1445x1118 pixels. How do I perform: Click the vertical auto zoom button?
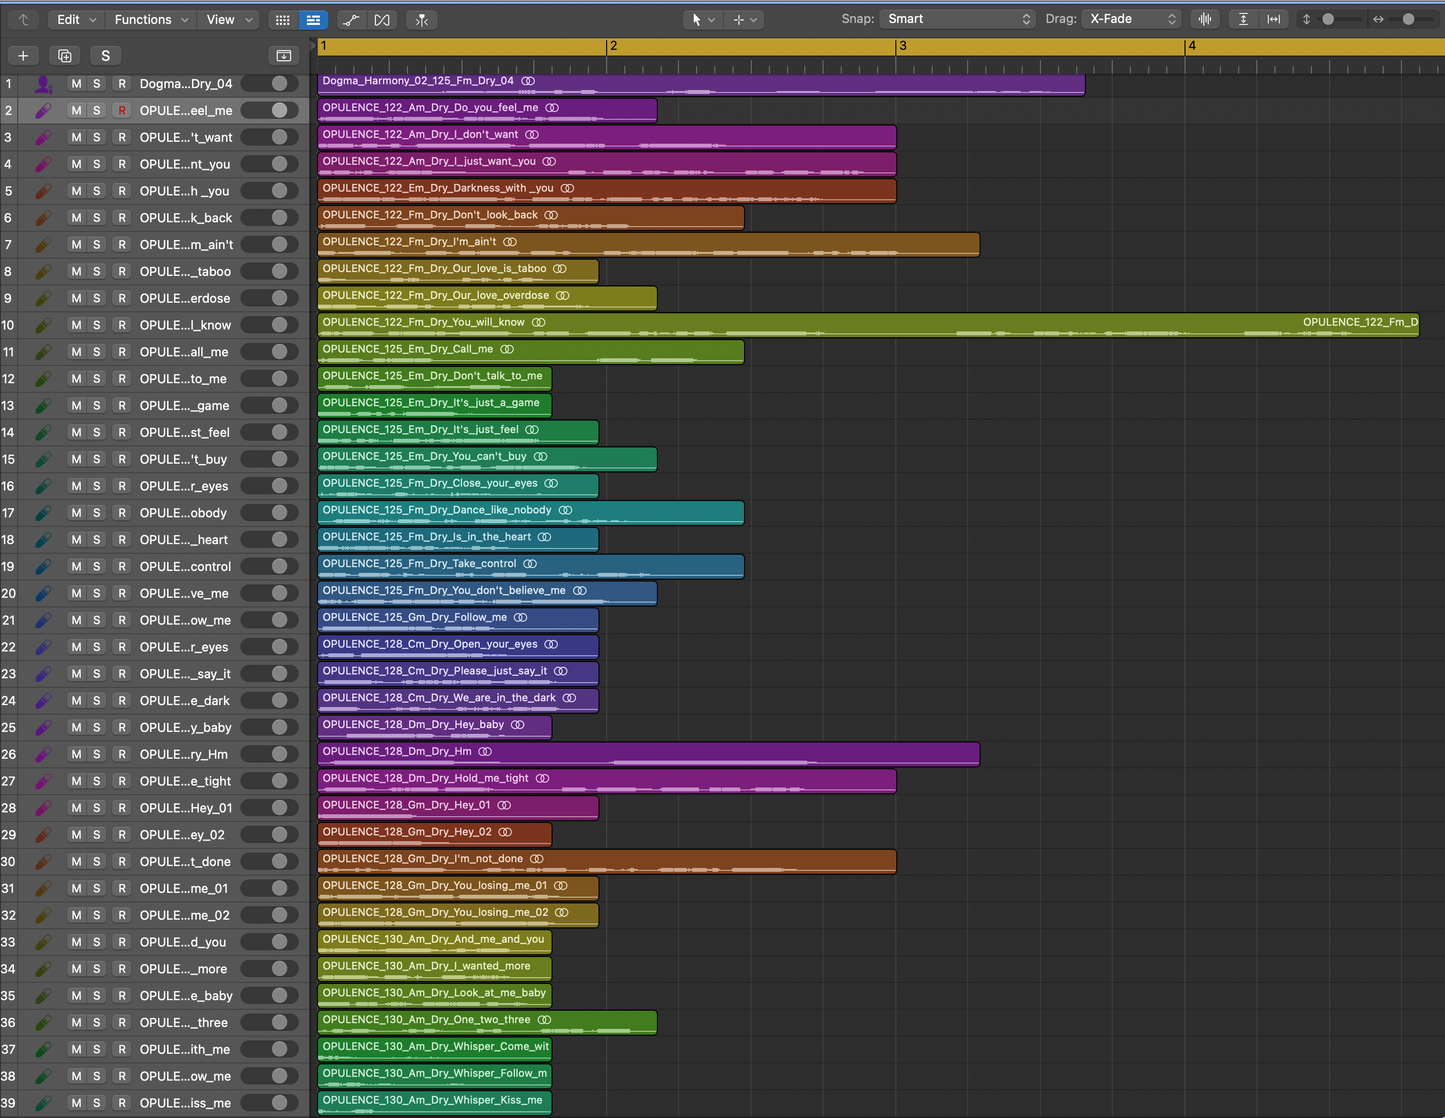coord(1243,19)
